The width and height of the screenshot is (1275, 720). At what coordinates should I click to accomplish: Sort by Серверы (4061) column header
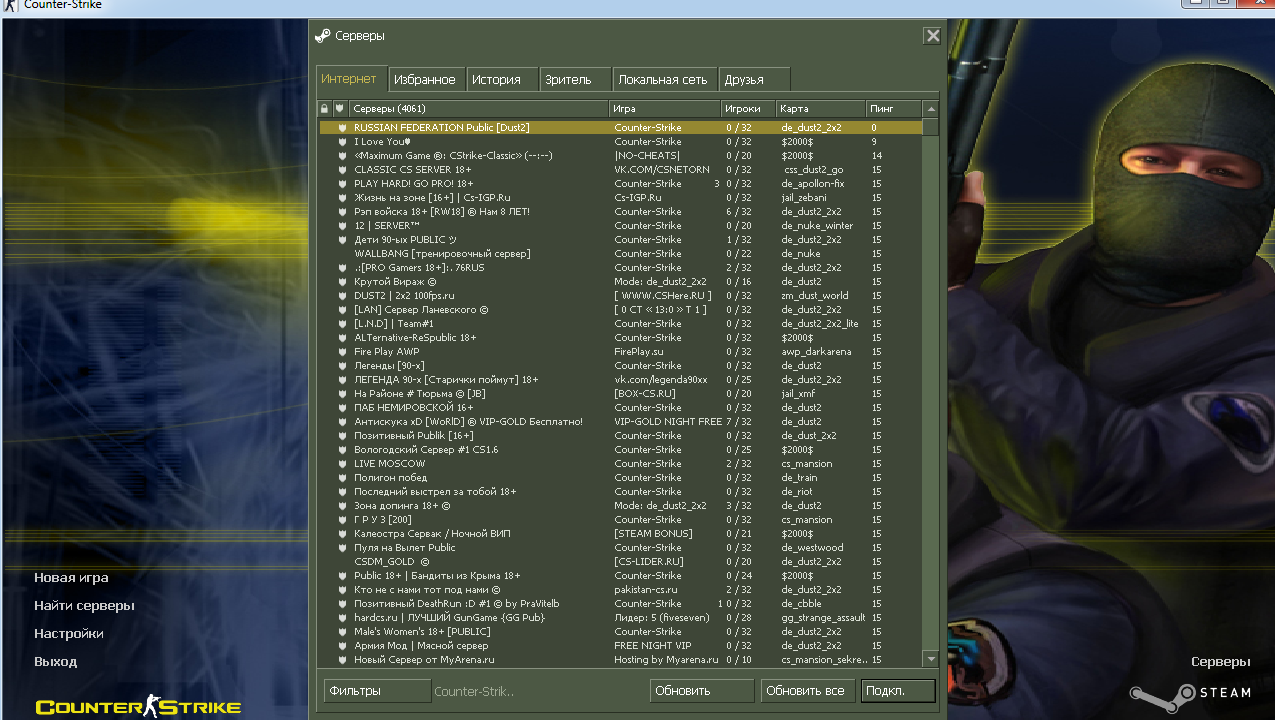point(478,108)
